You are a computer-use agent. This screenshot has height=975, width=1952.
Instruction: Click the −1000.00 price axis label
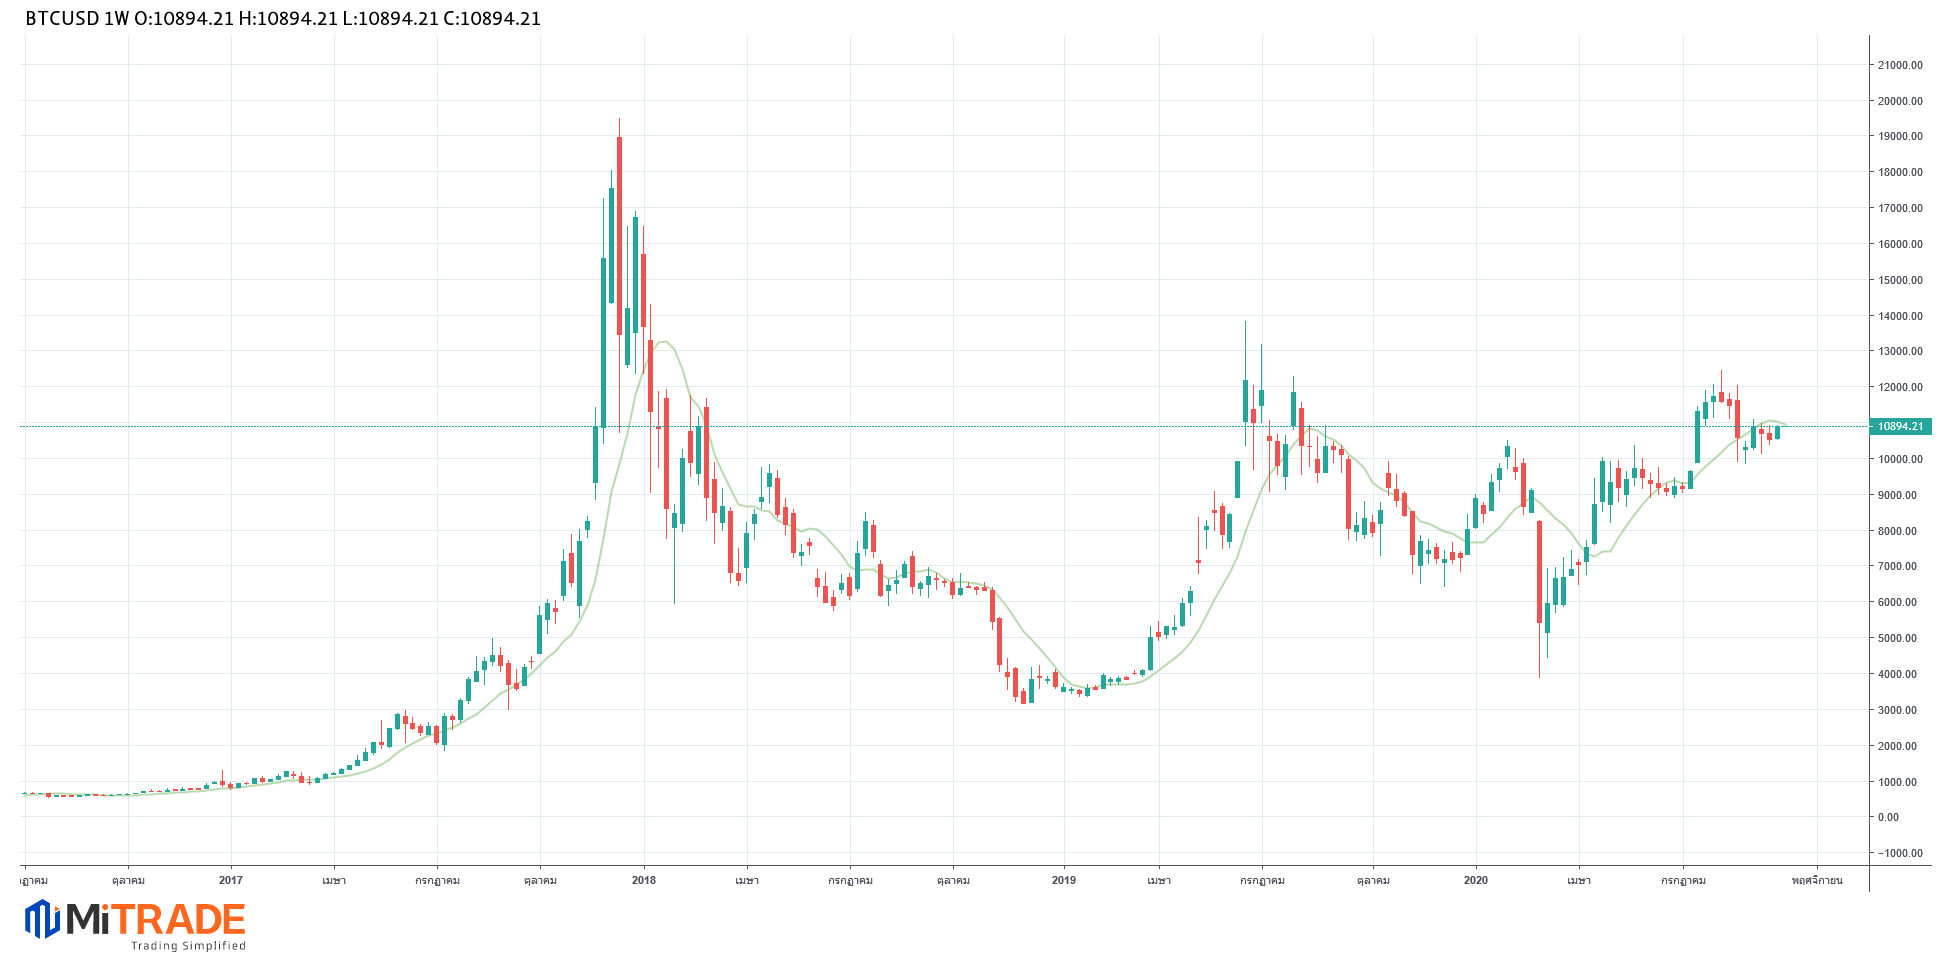(1900, 853)
